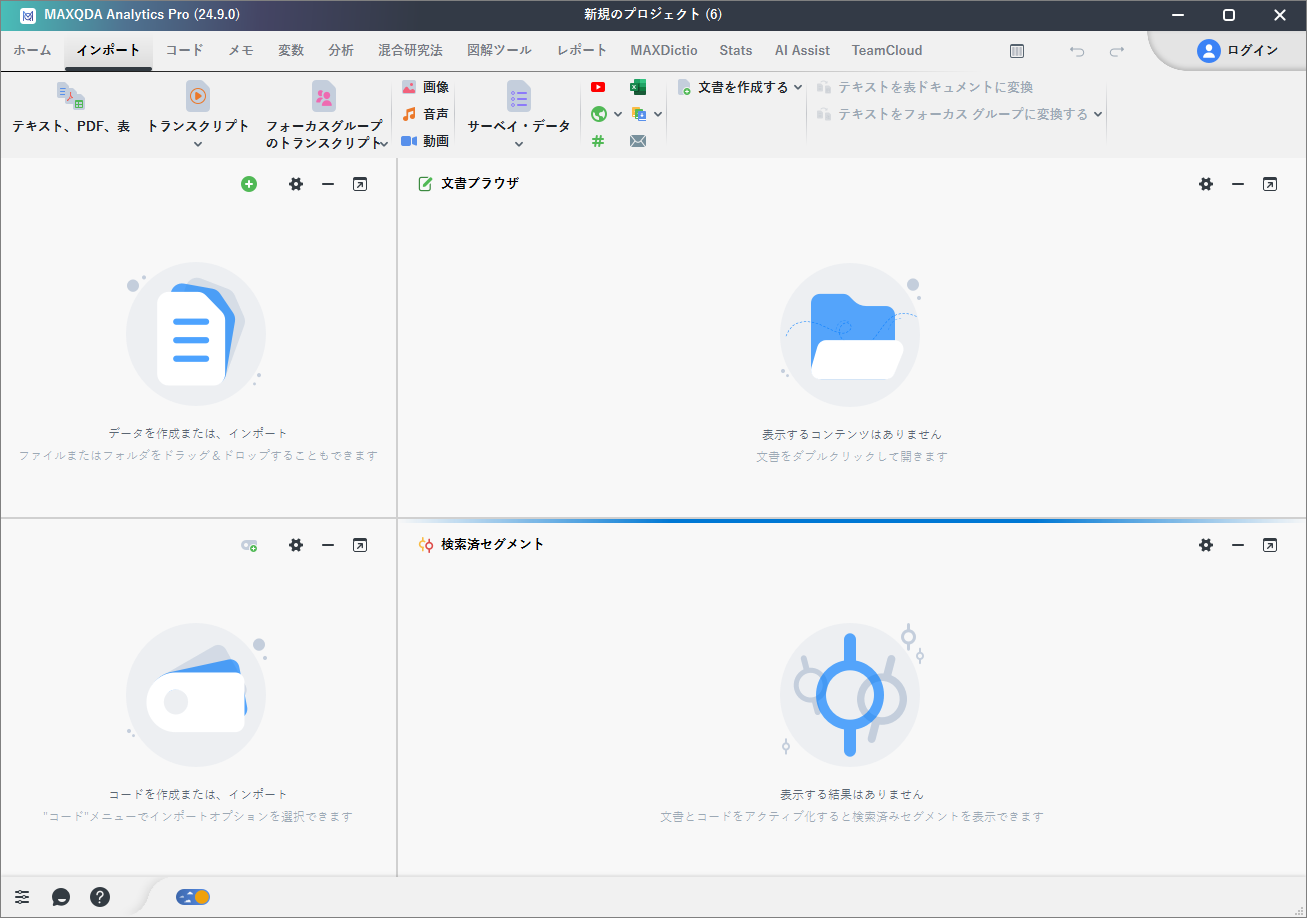
Task: Minimize the document system panel
Action: 328,184
